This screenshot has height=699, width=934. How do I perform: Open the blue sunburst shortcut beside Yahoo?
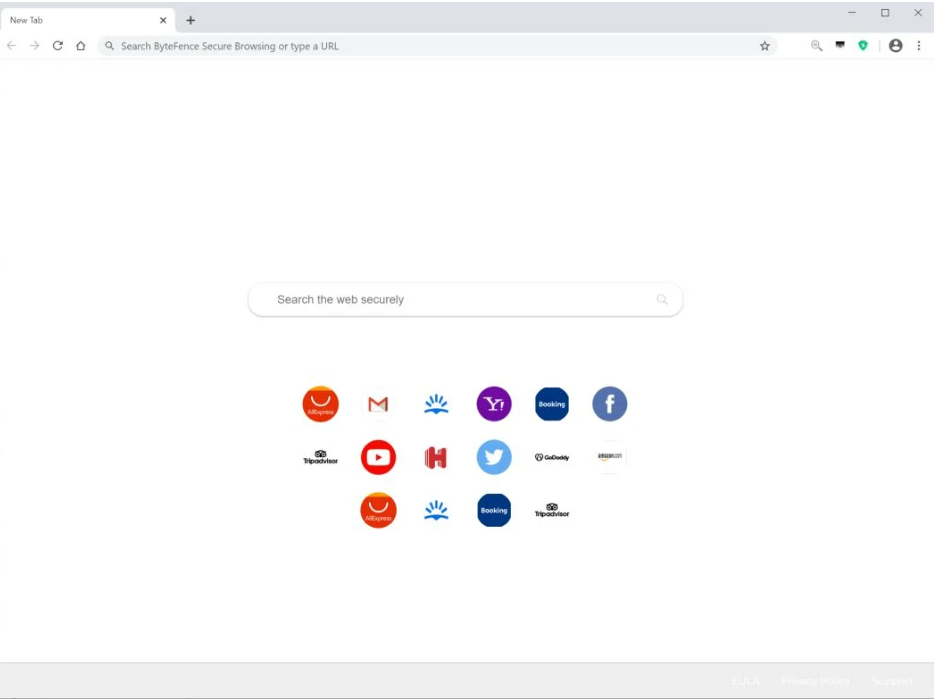coord(436,404)
